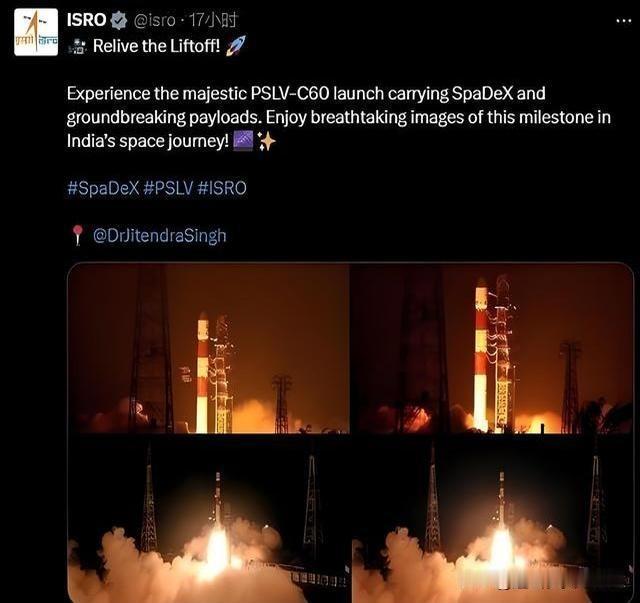
Task: Click the tweet body text about PSLV-C60
Action: (x=339, y=118)
